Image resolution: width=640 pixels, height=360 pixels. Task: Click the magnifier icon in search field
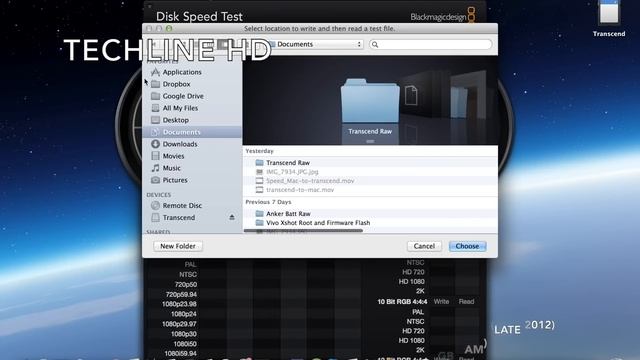click(375, 44)
